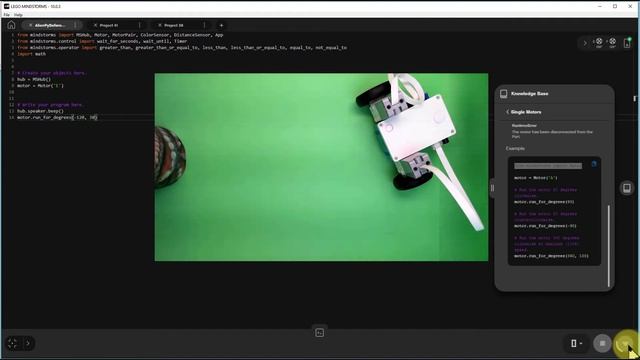The width and height of the screenshot is (640, 360).
Task: Copy the example code snippet
Action: [x=594, y=164]
